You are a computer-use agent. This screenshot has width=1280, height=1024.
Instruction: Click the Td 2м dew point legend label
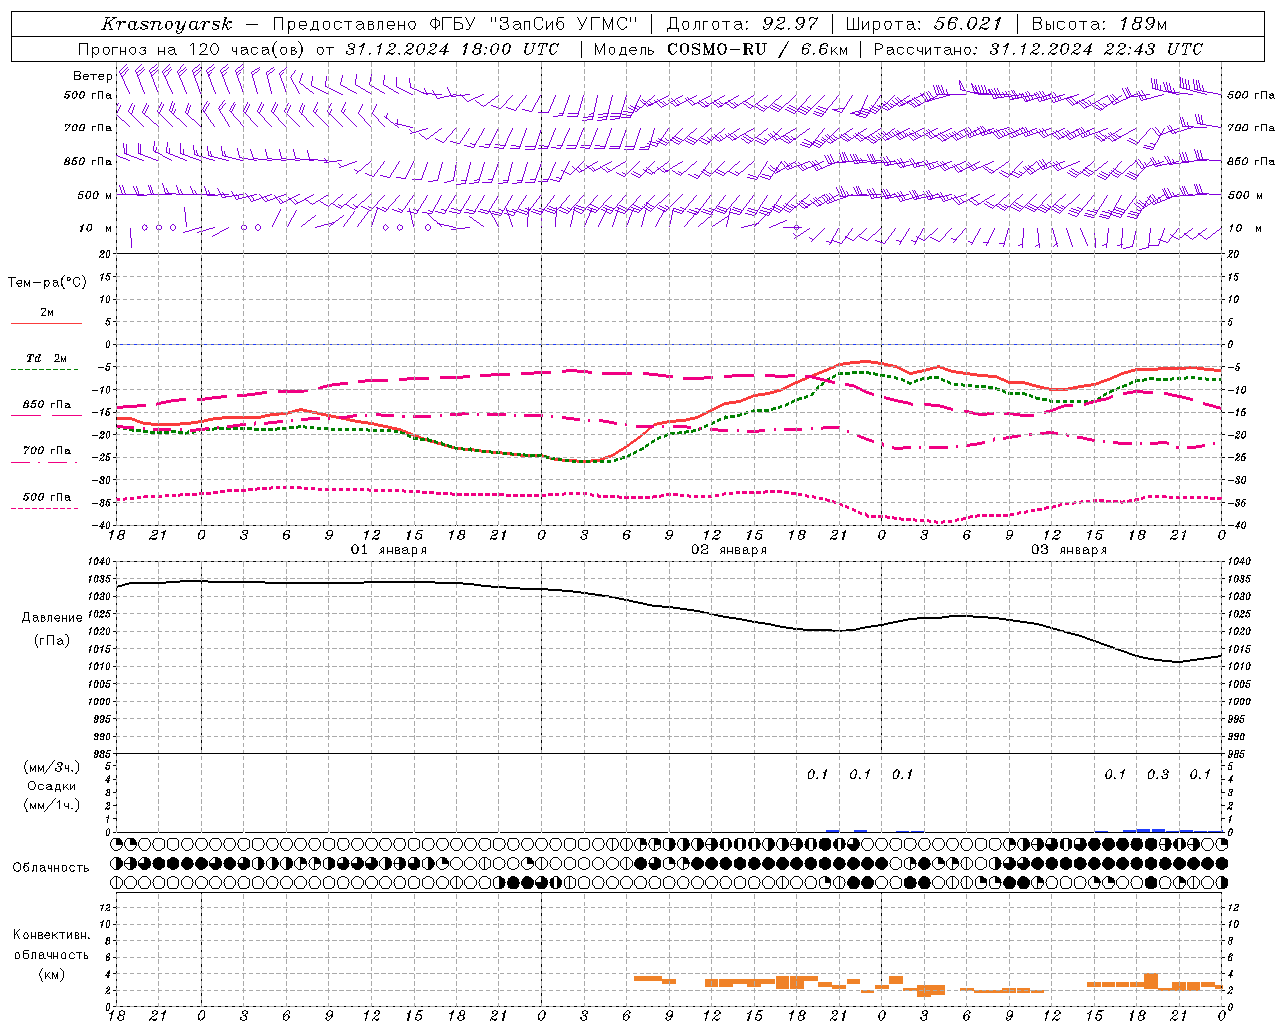(47, 358)
